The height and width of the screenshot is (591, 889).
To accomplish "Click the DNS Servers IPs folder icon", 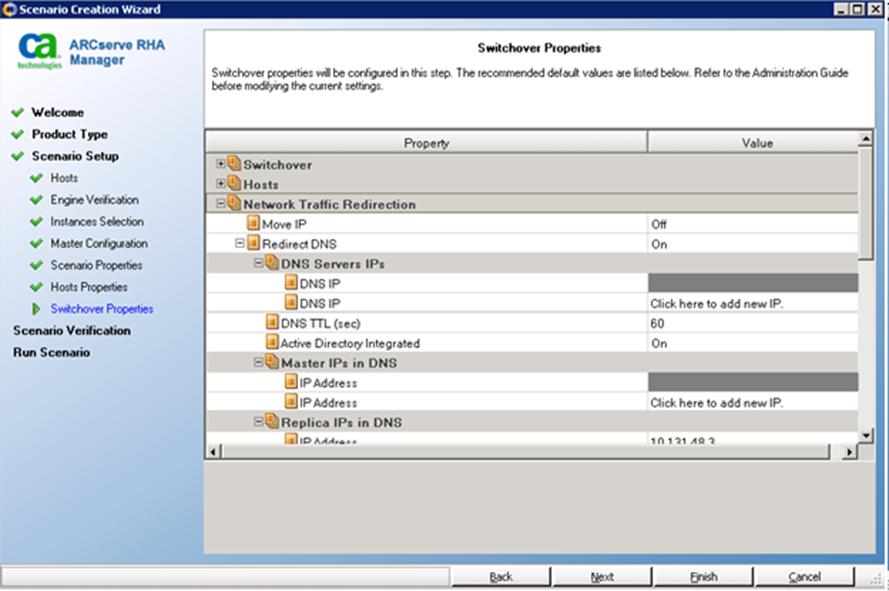I will pyautogui.click(x=272, y=263).
